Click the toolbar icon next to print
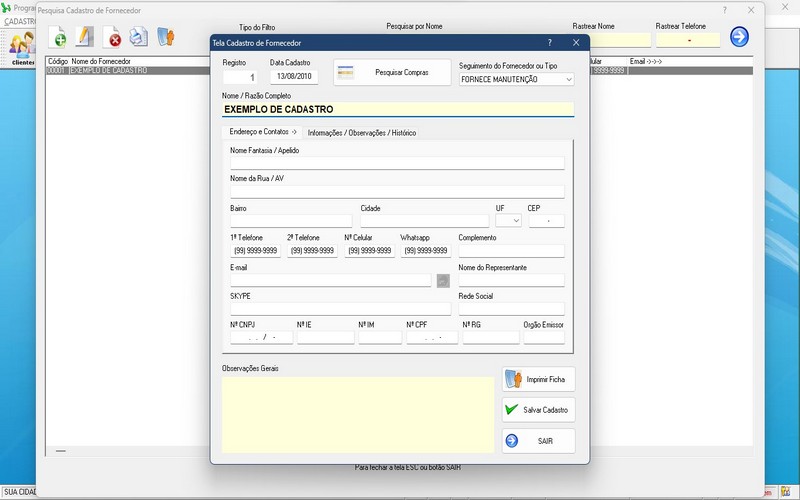 [x=165, y=37]
